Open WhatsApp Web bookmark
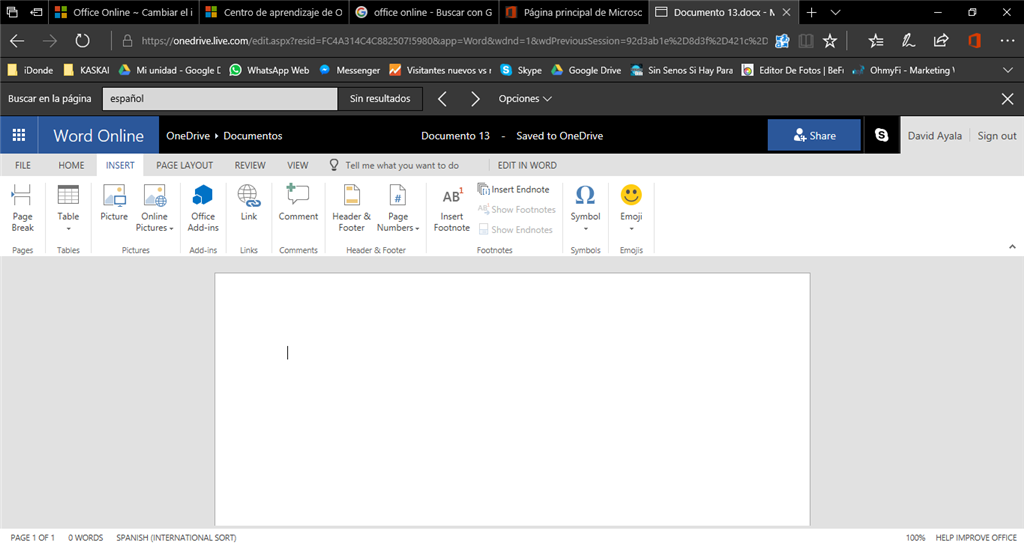The image size is (1024, 545). 270,70
